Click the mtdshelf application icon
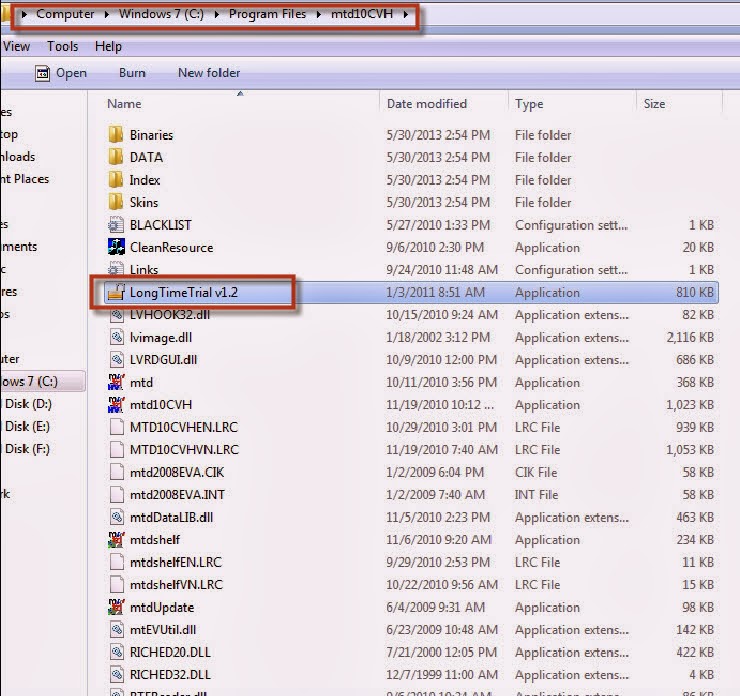 (x=116, y=540)
